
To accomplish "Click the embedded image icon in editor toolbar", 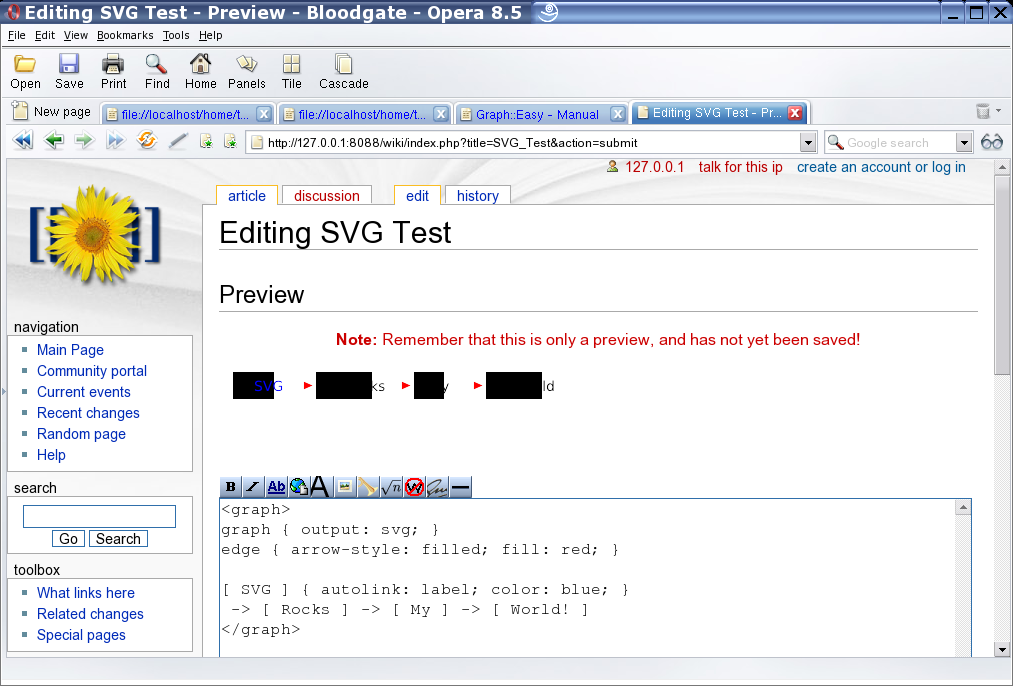I will click(x=345, y=487).
